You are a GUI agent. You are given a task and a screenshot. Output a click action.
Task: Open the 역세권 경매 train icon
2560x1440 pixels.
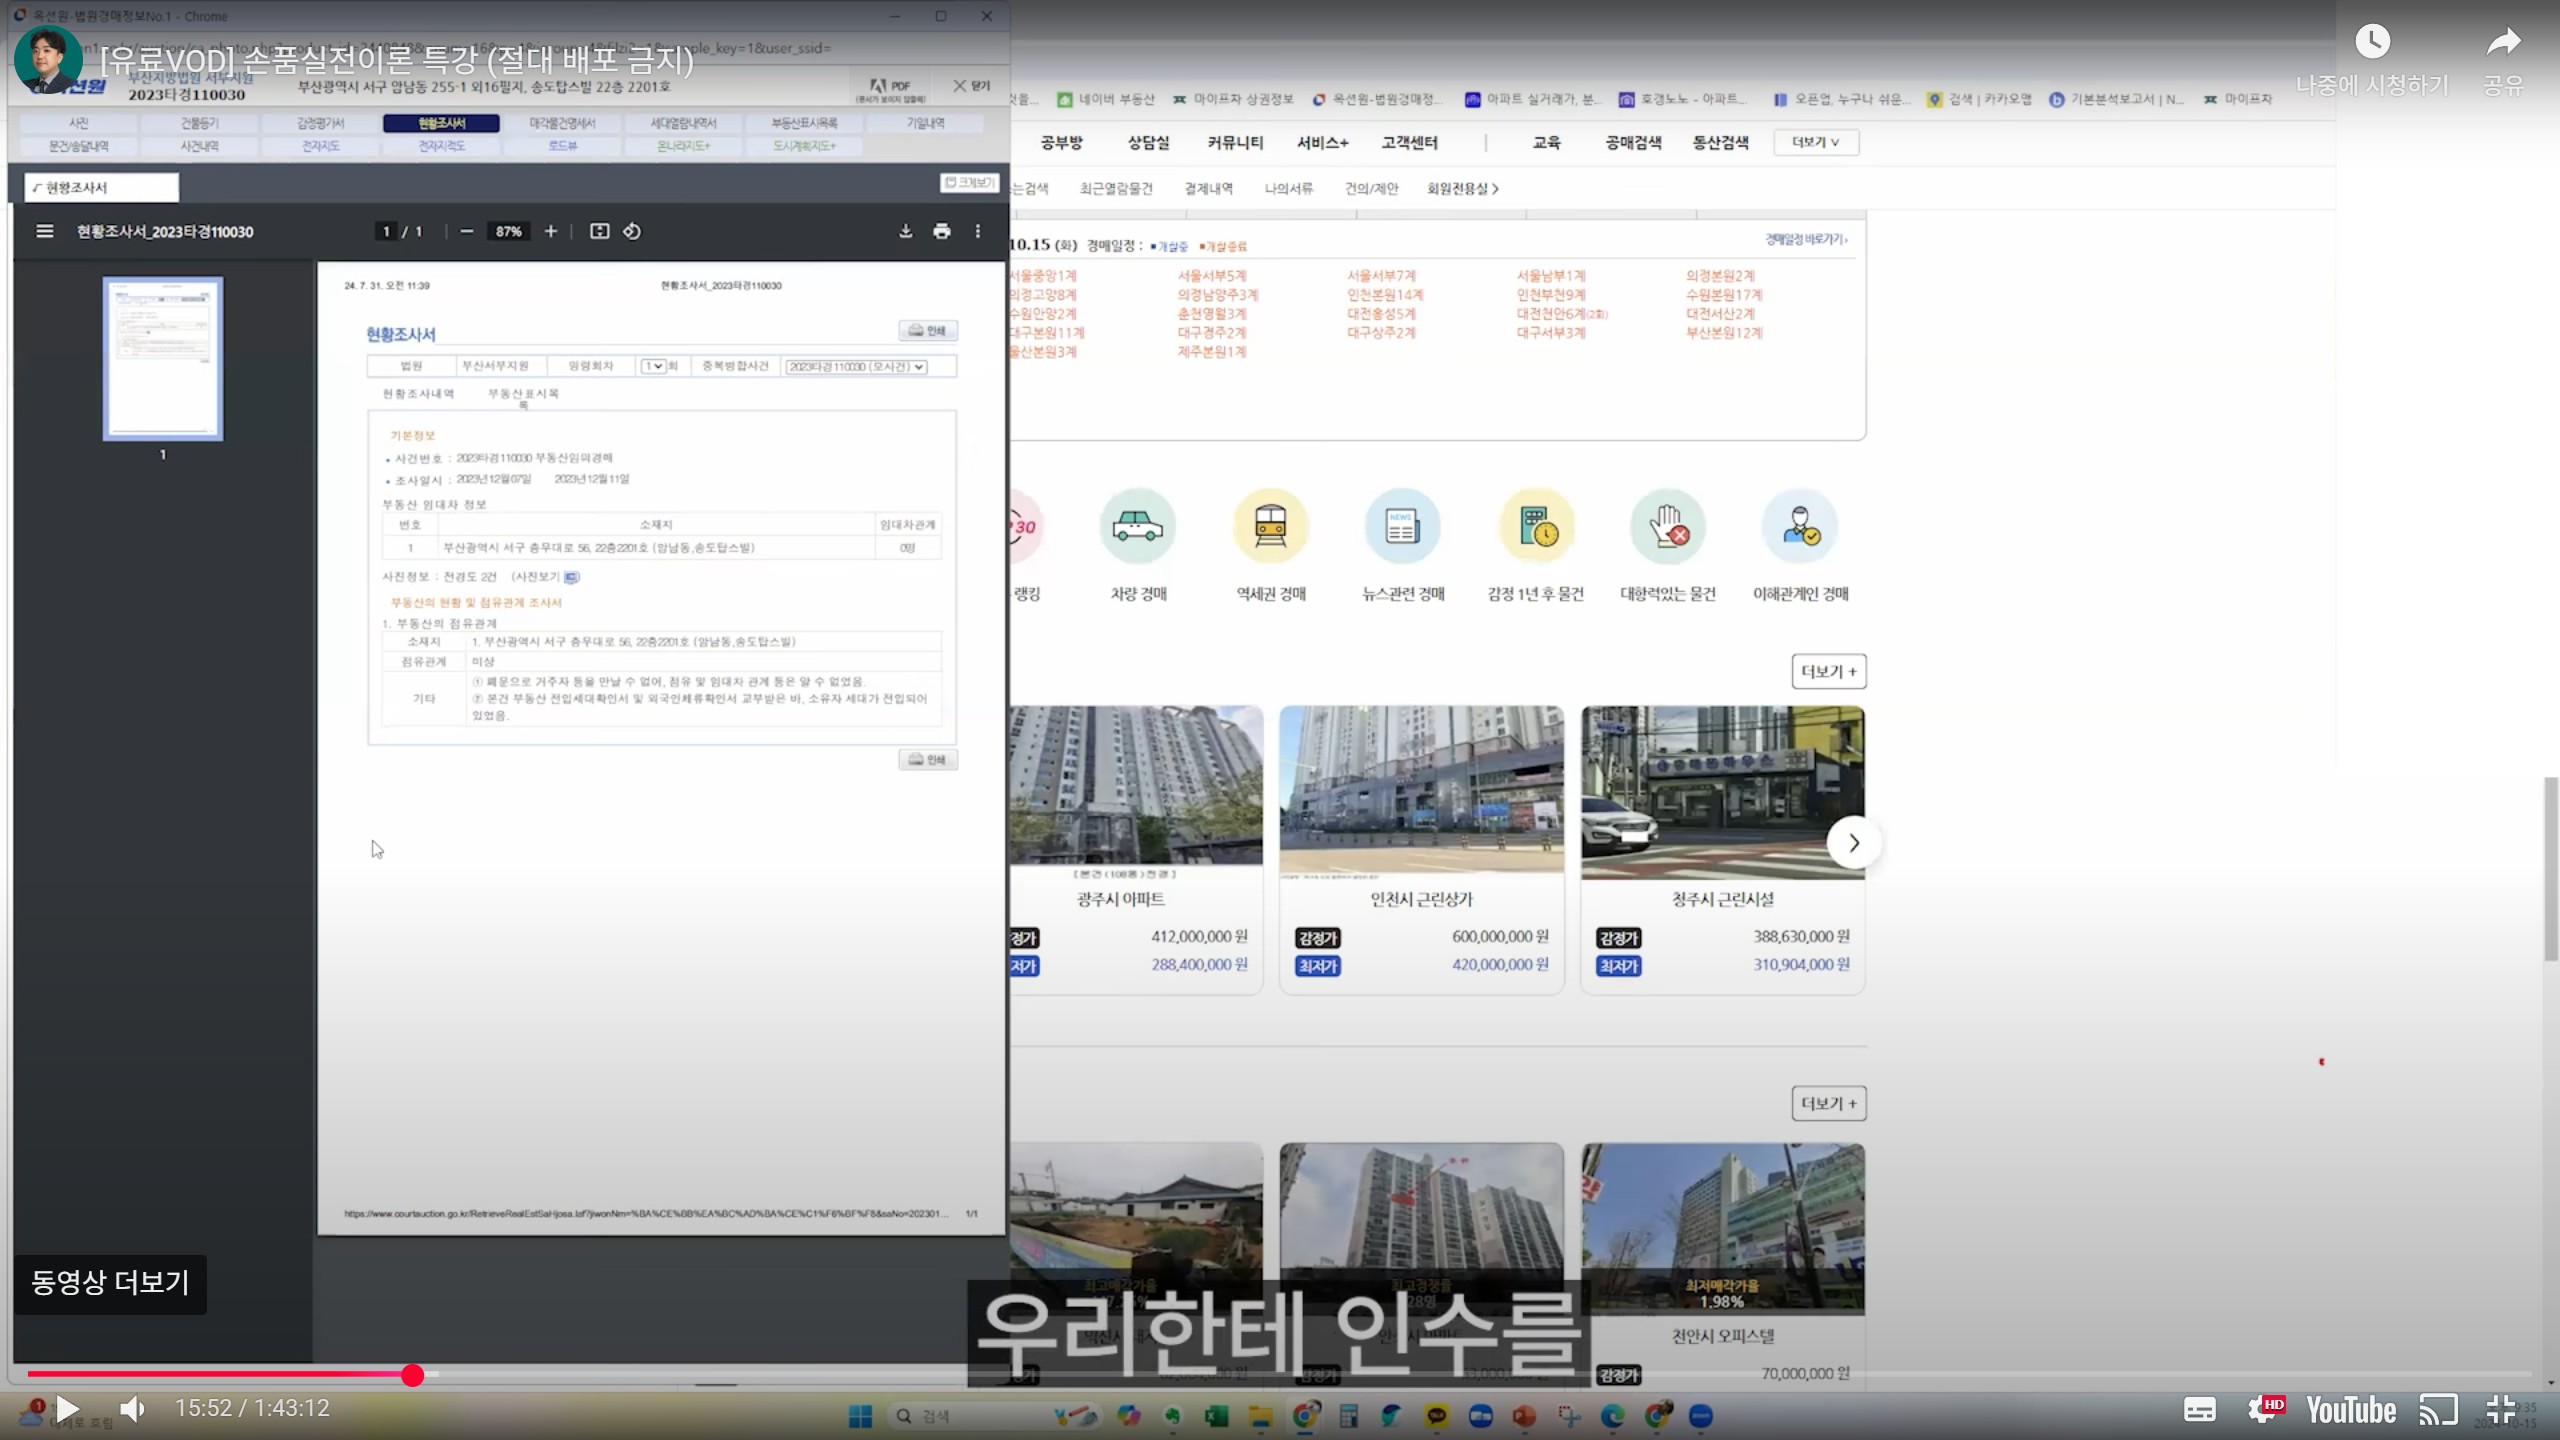click(x=1270, y=527)
